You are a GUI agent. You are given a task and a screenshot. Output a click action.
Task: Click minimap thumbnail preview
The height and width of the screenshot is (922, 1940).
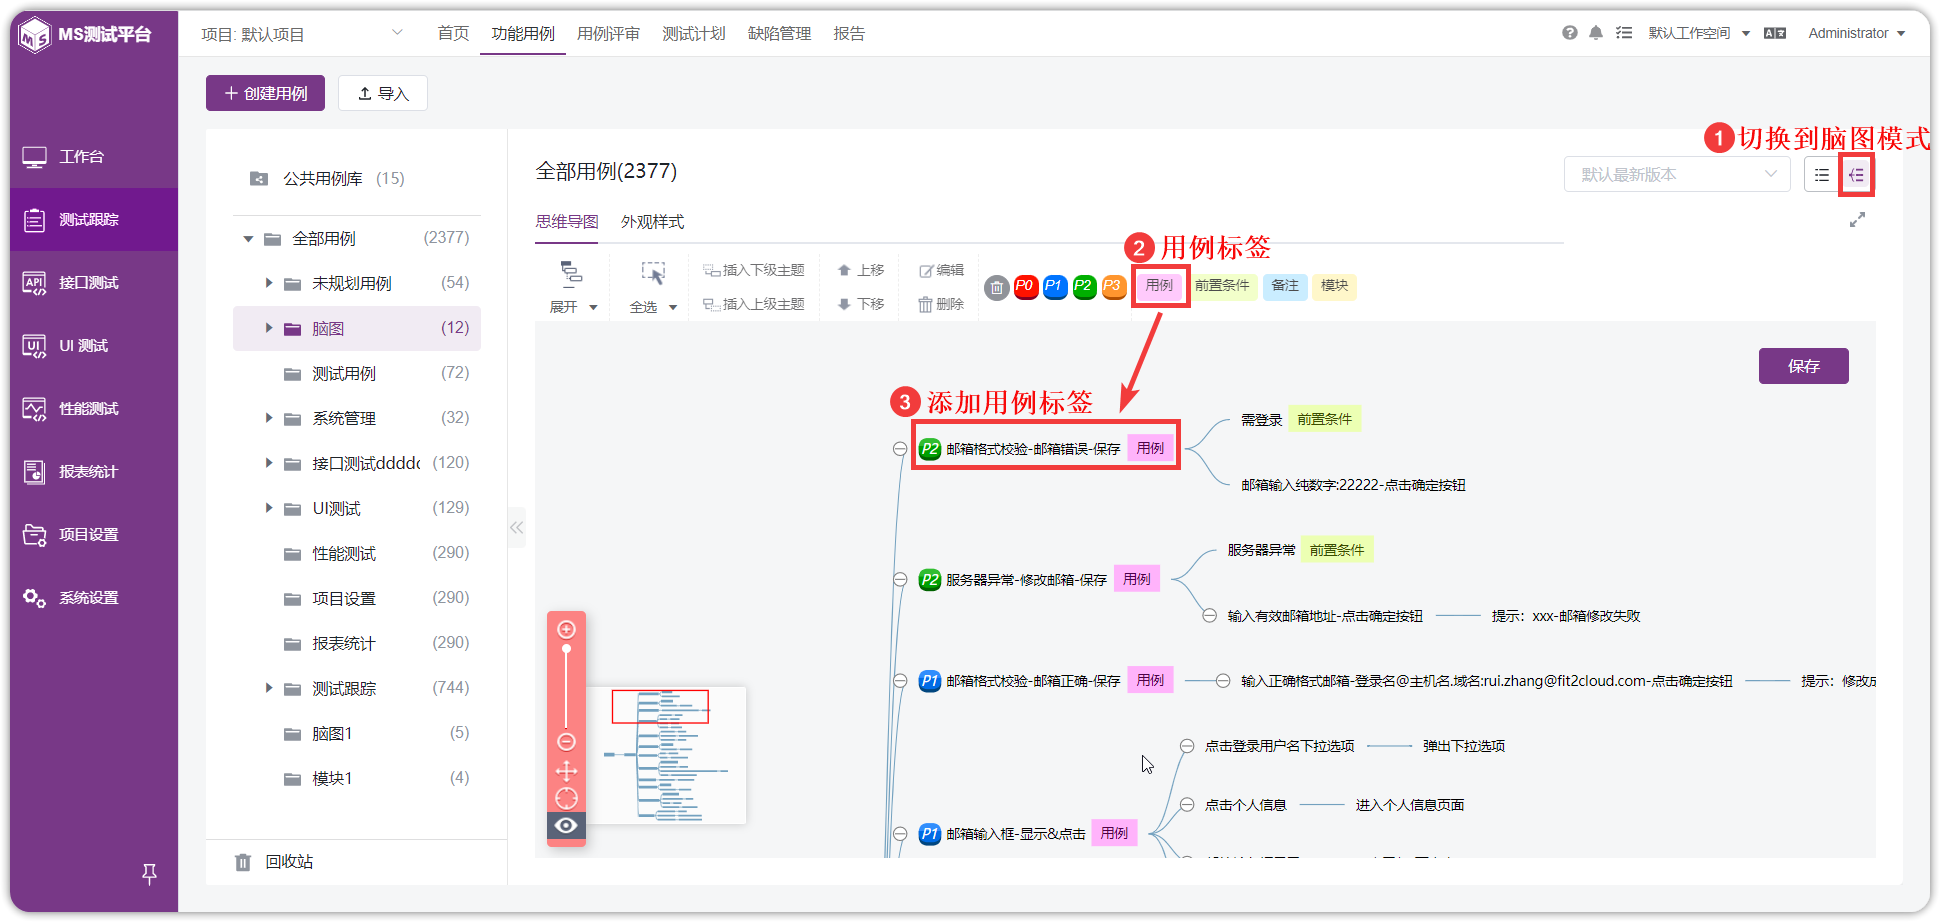tap(666, 755)
